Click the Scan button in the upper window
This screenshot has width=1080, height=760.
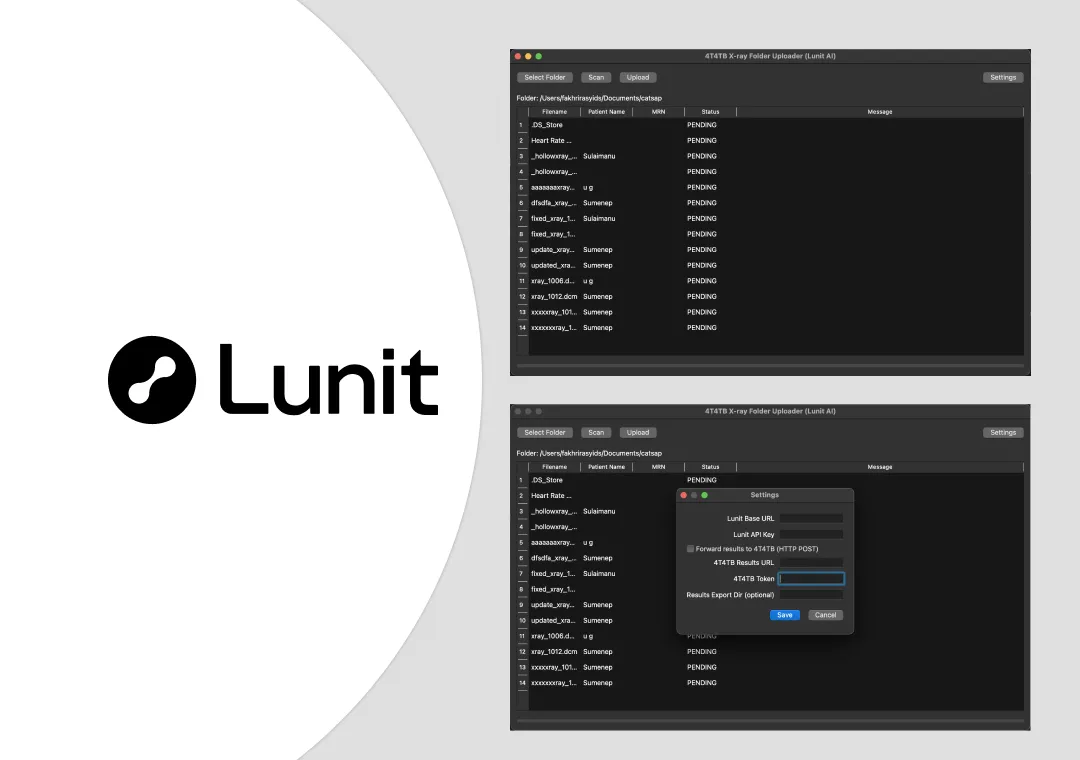[x=596, y=77]
